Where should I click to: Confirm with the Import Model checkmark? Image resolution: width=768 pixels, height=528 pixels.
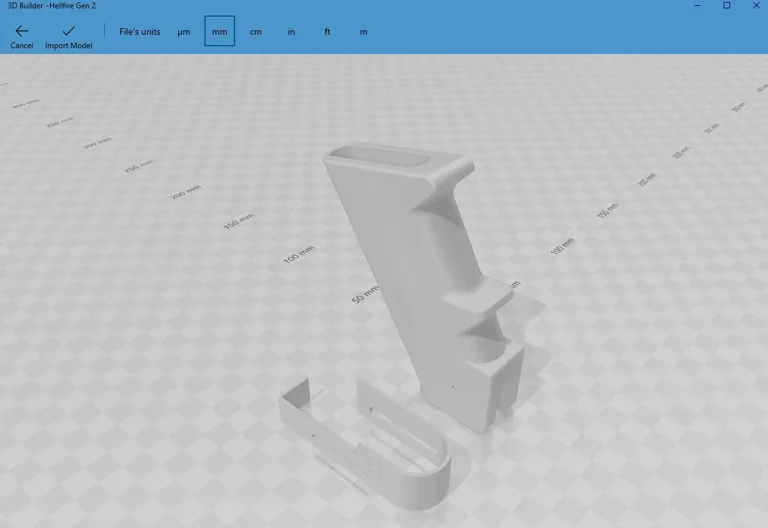pos(68,31)
